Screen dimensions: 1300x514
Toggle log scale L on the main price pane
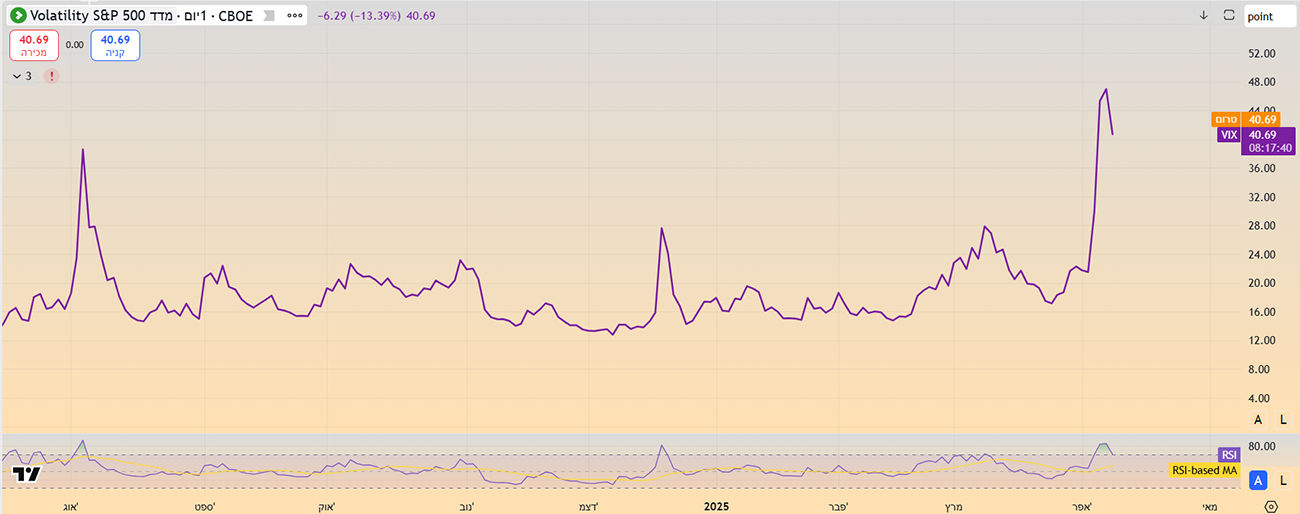[x=1283, y=420]
